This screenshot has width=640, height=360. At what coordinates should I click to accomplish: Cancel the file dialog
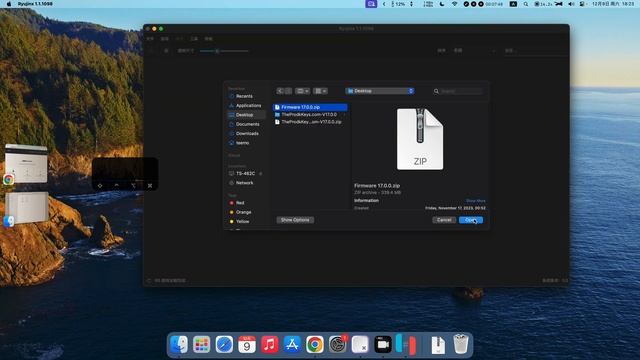[x=444, y=220]
